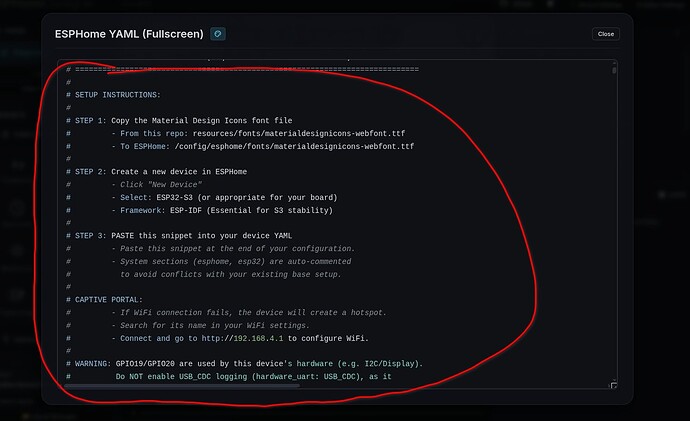The width and height of the screenshot is (690, 421).
Task: Click the copy YAML icon beside the title
Action: pyautogui.click(x=218, y=34)
